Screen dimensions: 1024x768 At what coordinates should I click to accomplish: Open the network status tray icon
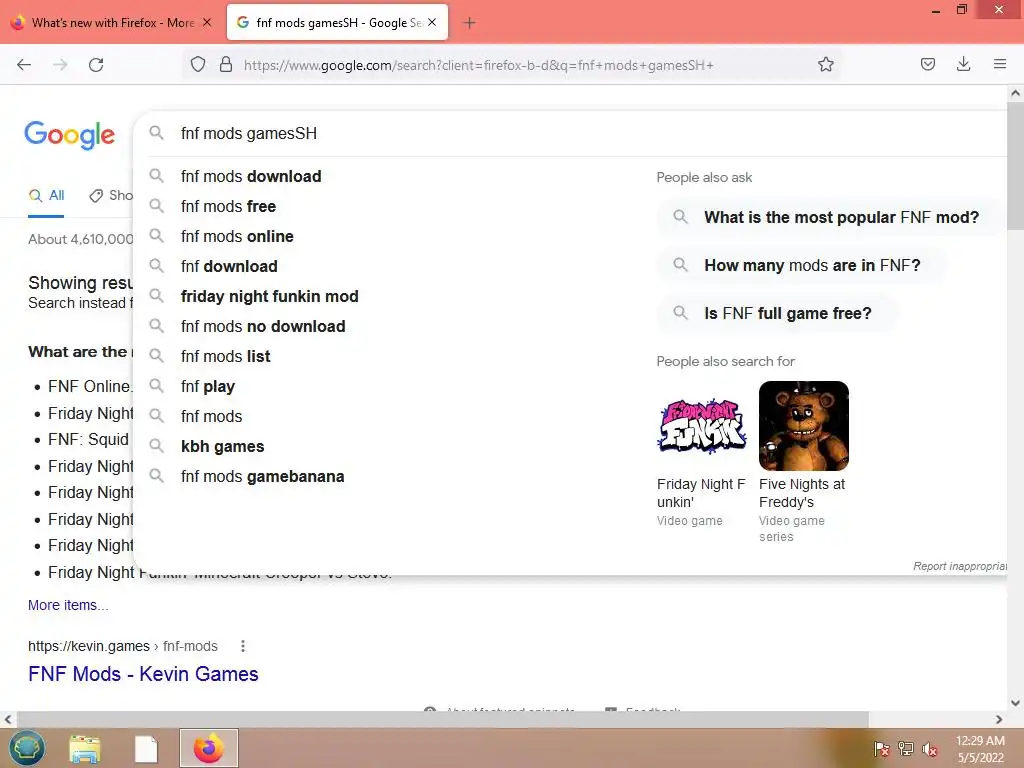pos(905,748)
